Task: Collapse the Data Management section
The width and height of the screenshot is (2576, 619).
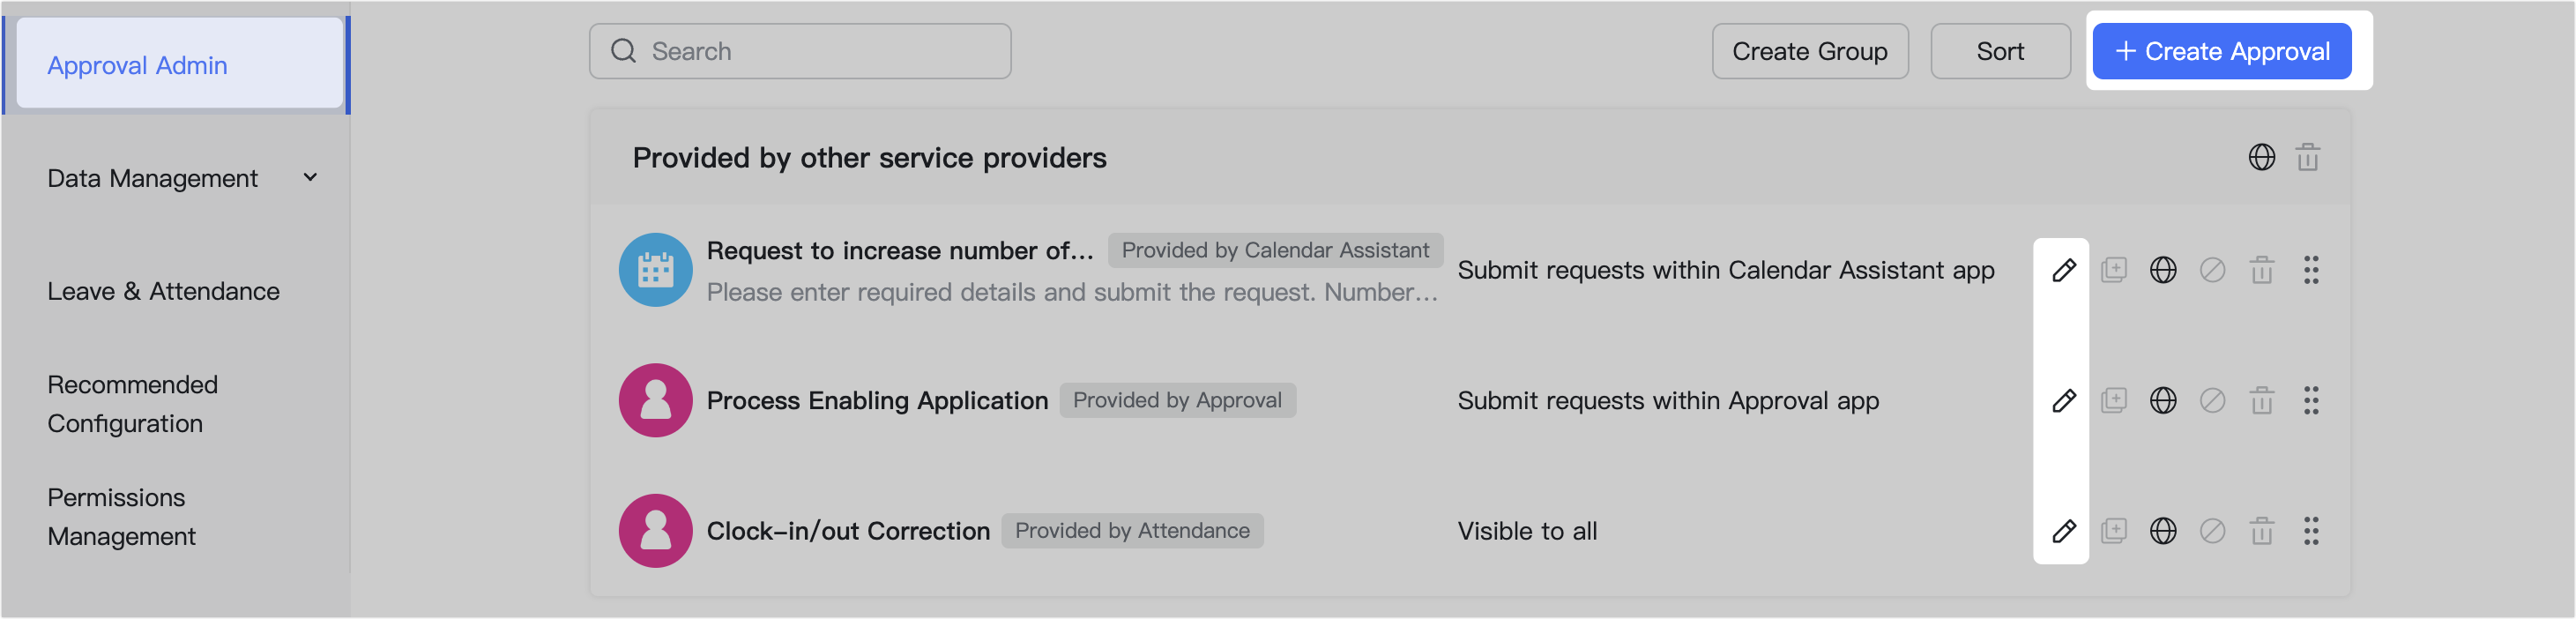Action: pyautogui.click(x=310, y=177)
